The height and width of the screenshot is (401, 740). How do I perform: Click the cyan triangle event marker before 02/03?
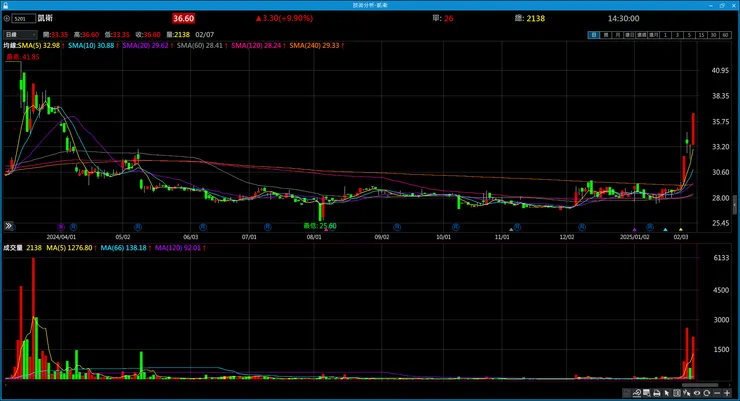tap(665, 230)
